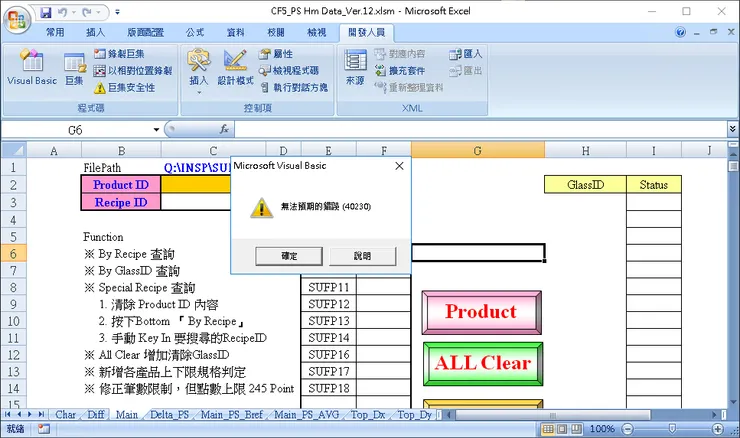Select cell containing SUFP14
Viewport: 740px width, 438px height.
pos(328,337)
